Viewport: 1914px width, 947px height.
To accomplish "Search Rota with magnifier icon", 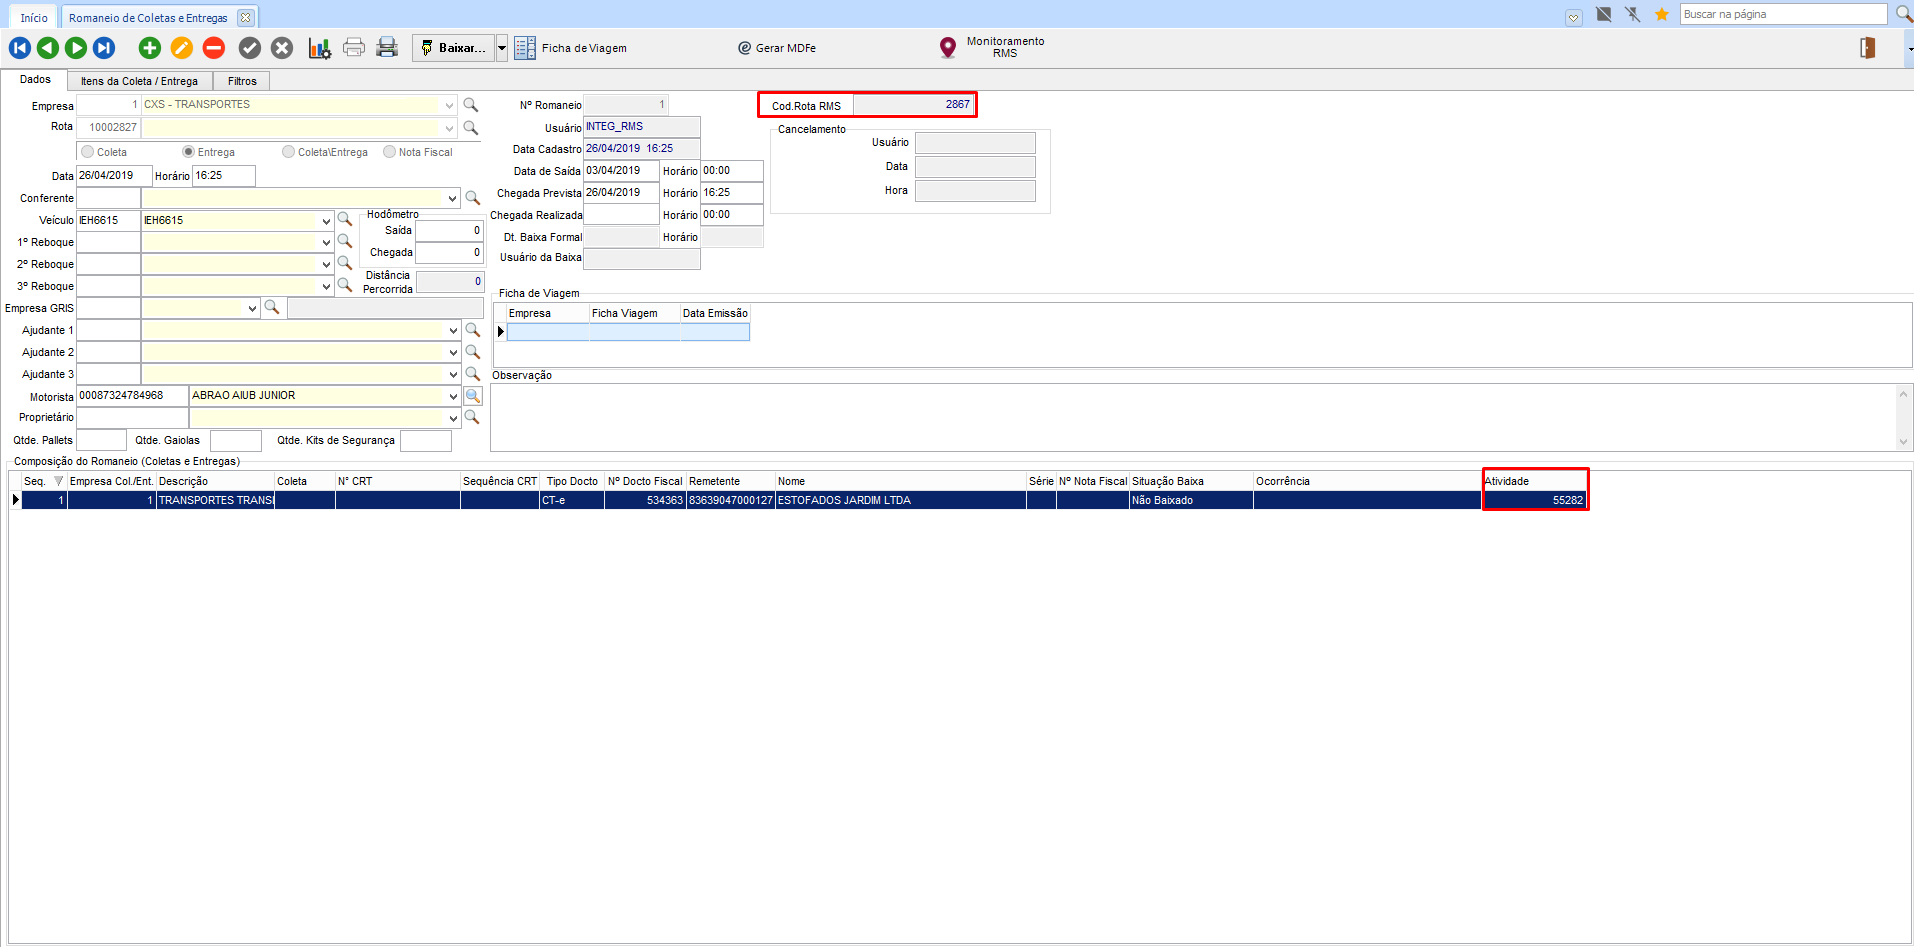I will point(471,128).
